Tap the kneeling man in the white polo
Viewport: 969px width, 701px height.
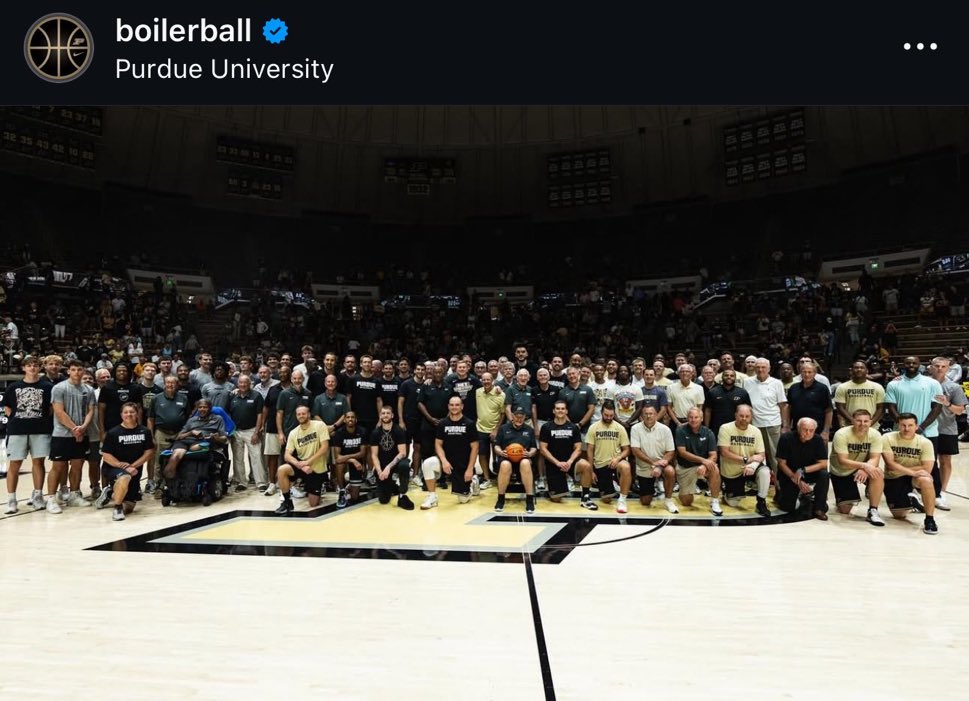coord(653,457)
